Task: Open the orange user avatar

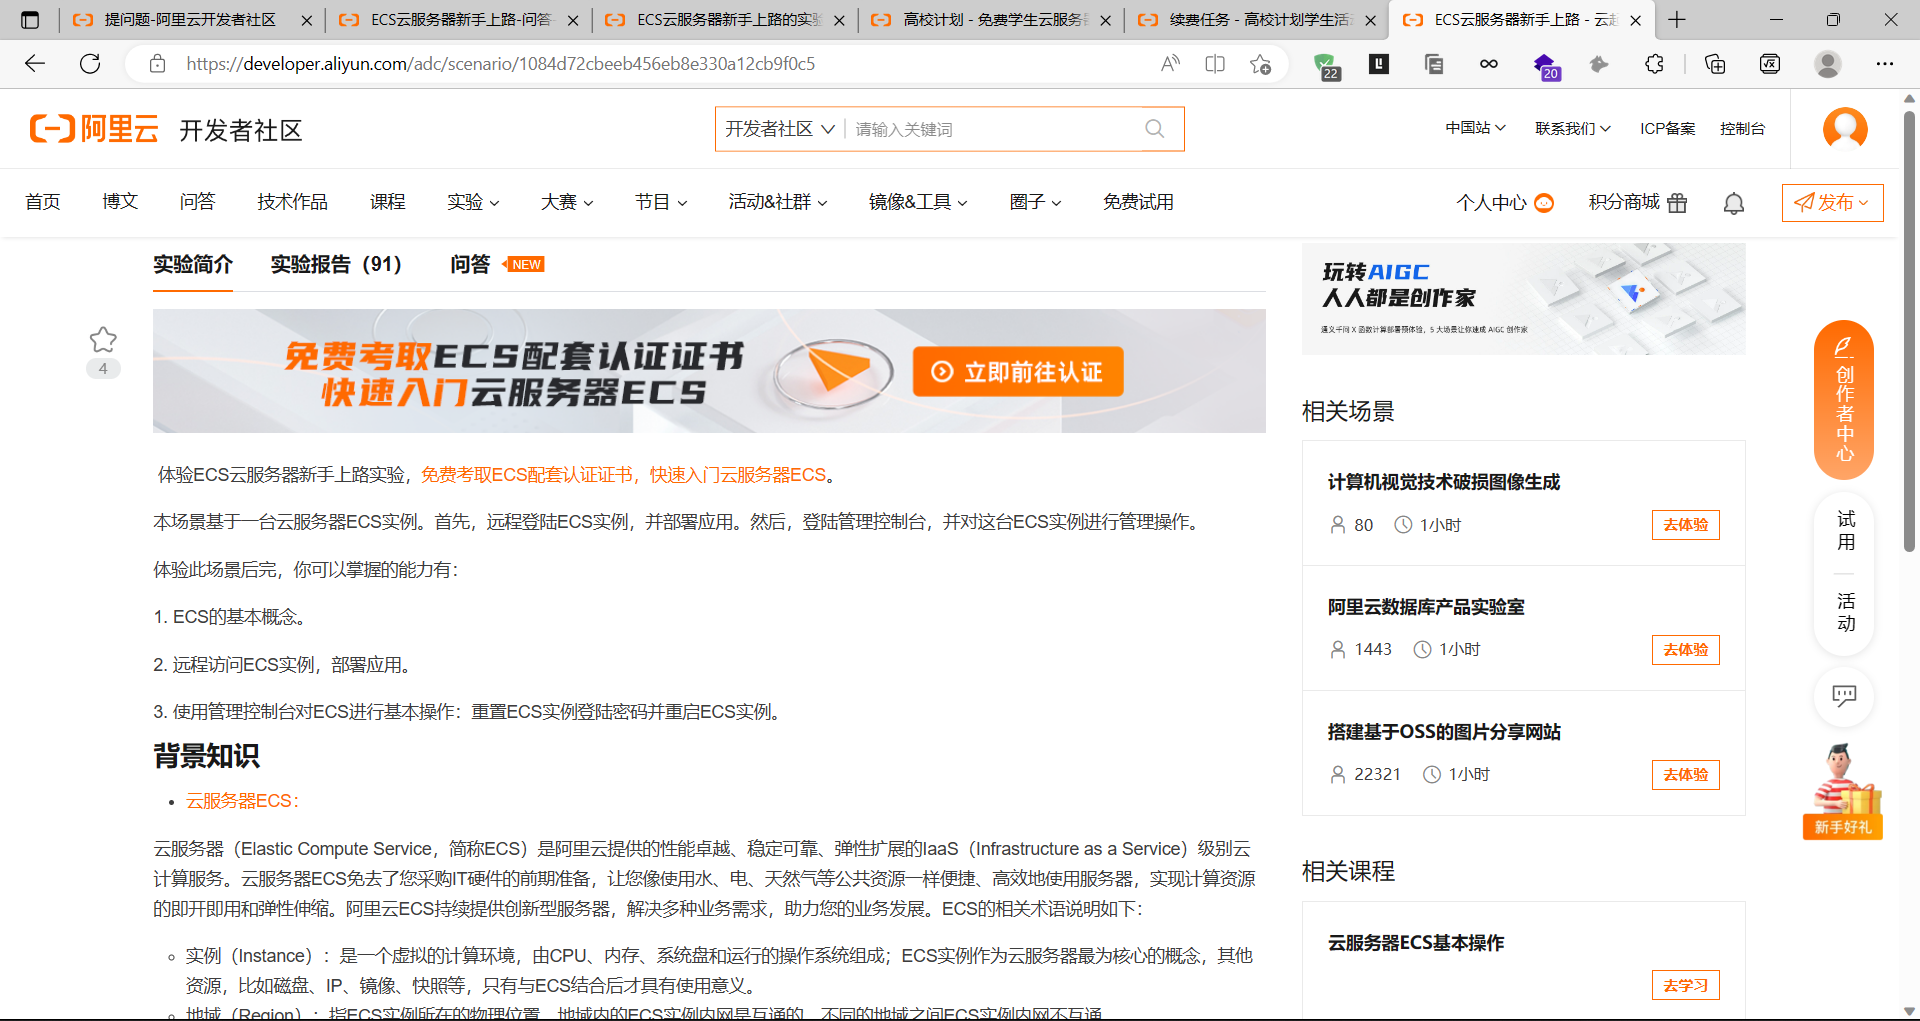Action: (x=1845, y=129)
